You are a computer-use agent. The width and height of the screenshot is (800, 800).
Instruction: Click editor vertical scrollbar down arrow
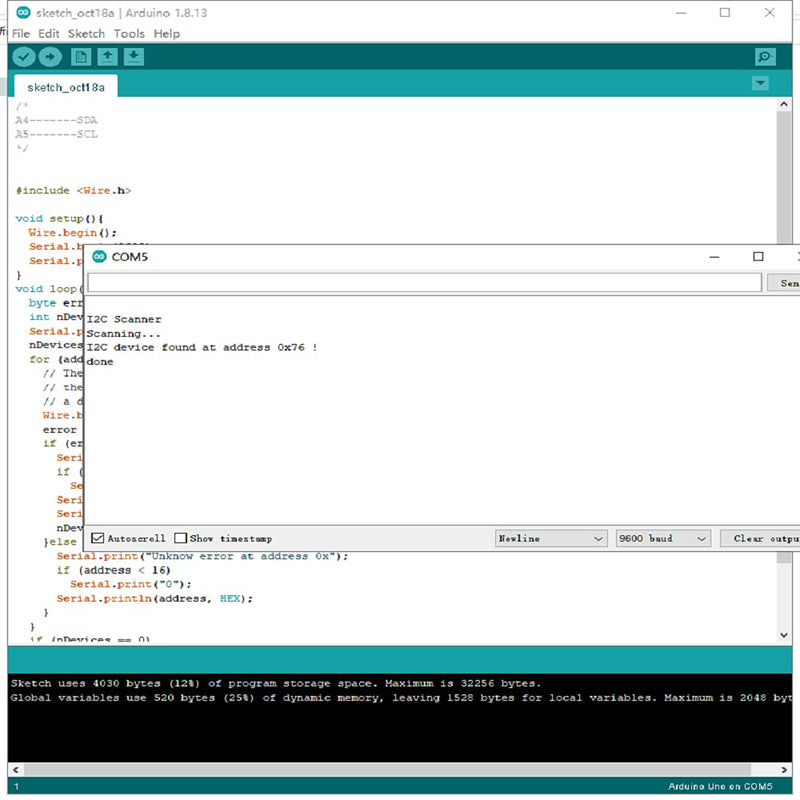coord(784,635)
